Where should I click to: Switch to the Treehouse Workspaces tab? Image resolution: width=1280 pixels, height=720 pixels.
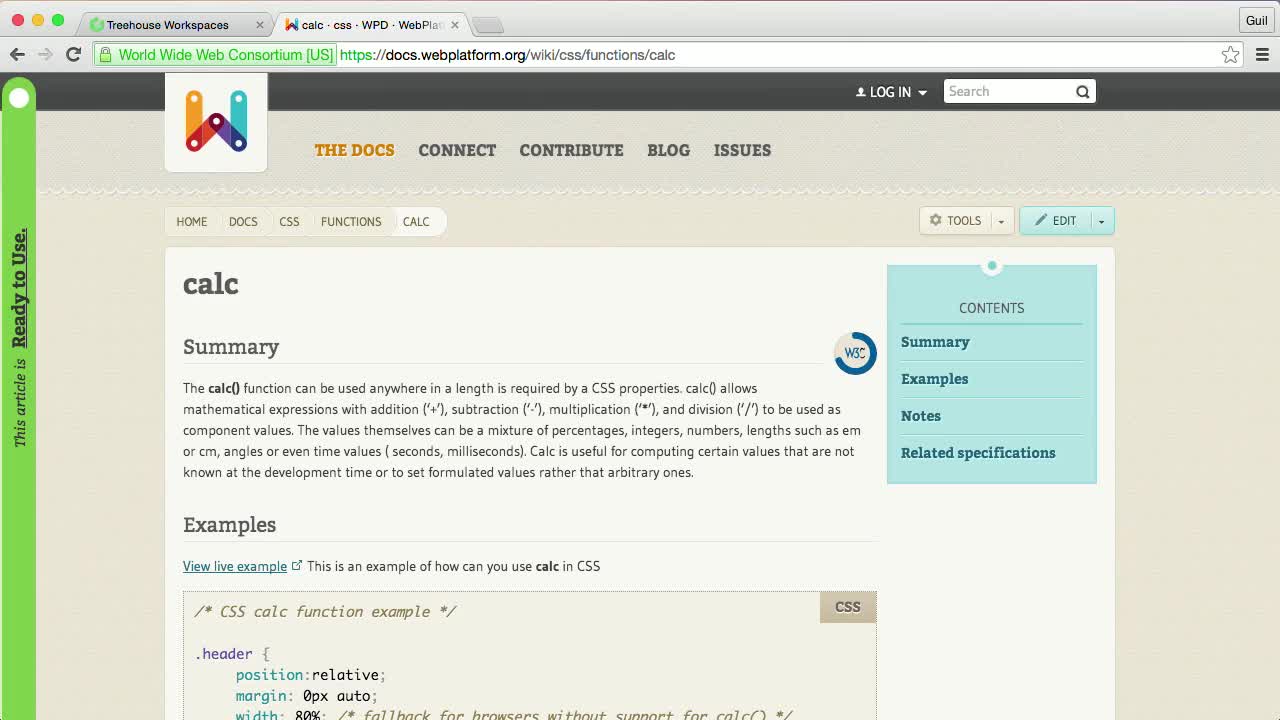click(170, 25)
